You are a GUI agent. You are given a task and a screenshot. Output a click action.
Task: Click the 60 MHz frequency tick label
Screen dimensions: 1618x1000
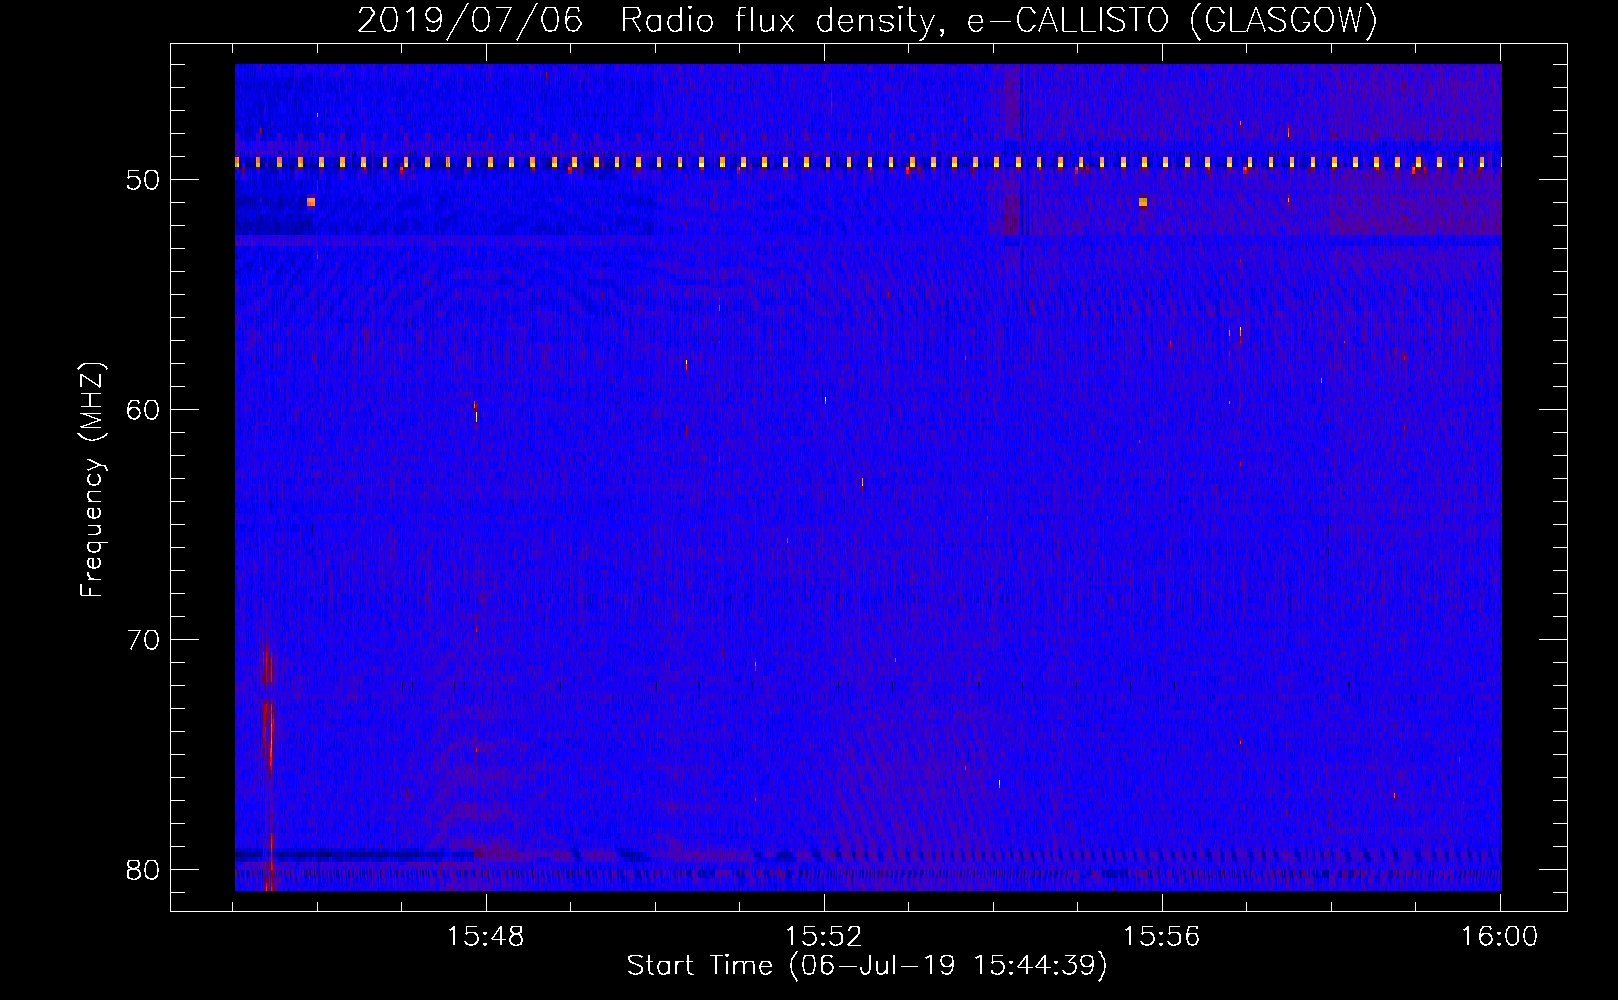(x=143, y=410)
